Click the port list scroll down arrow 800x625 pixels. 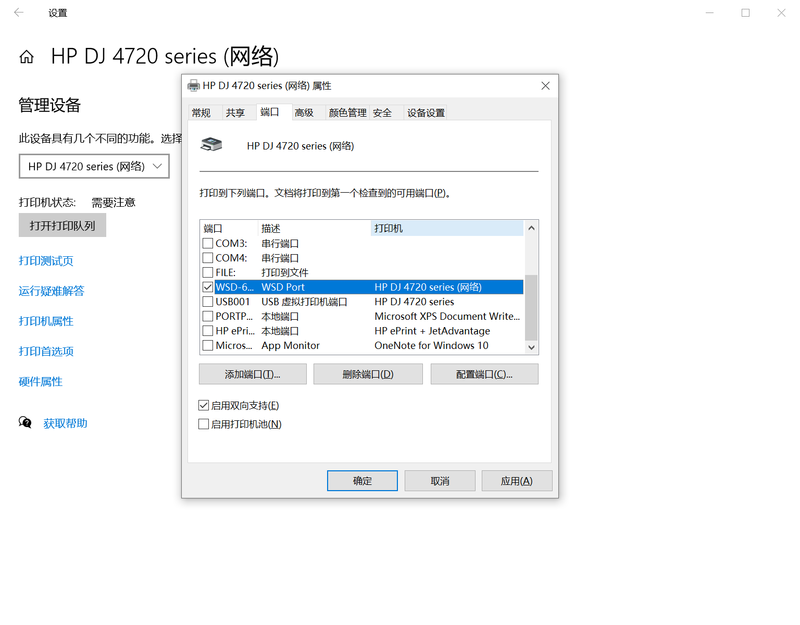[531, 346]
